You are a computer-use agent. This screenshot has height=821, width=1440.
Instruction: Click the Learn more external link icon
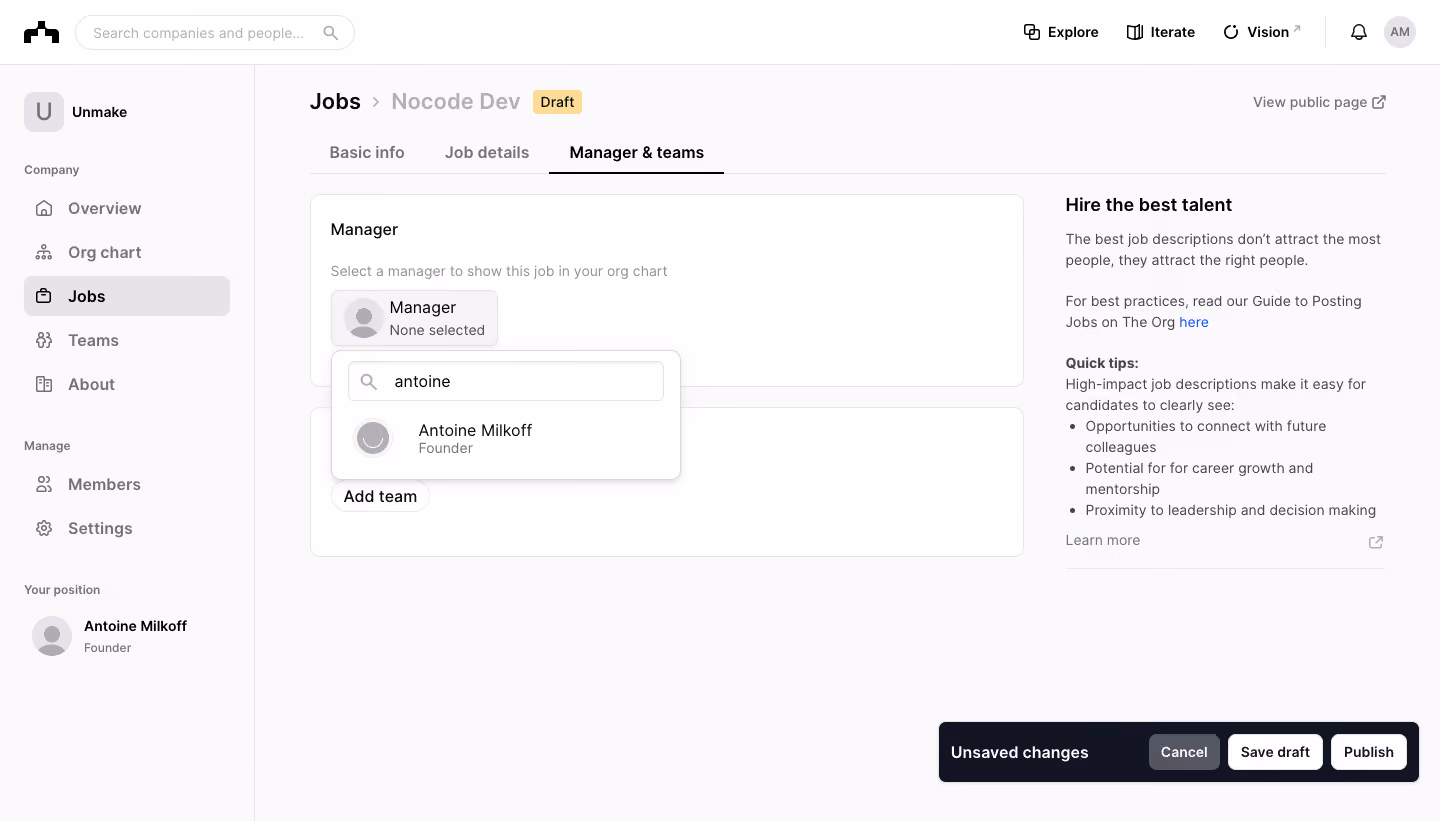coord(1376,542)
